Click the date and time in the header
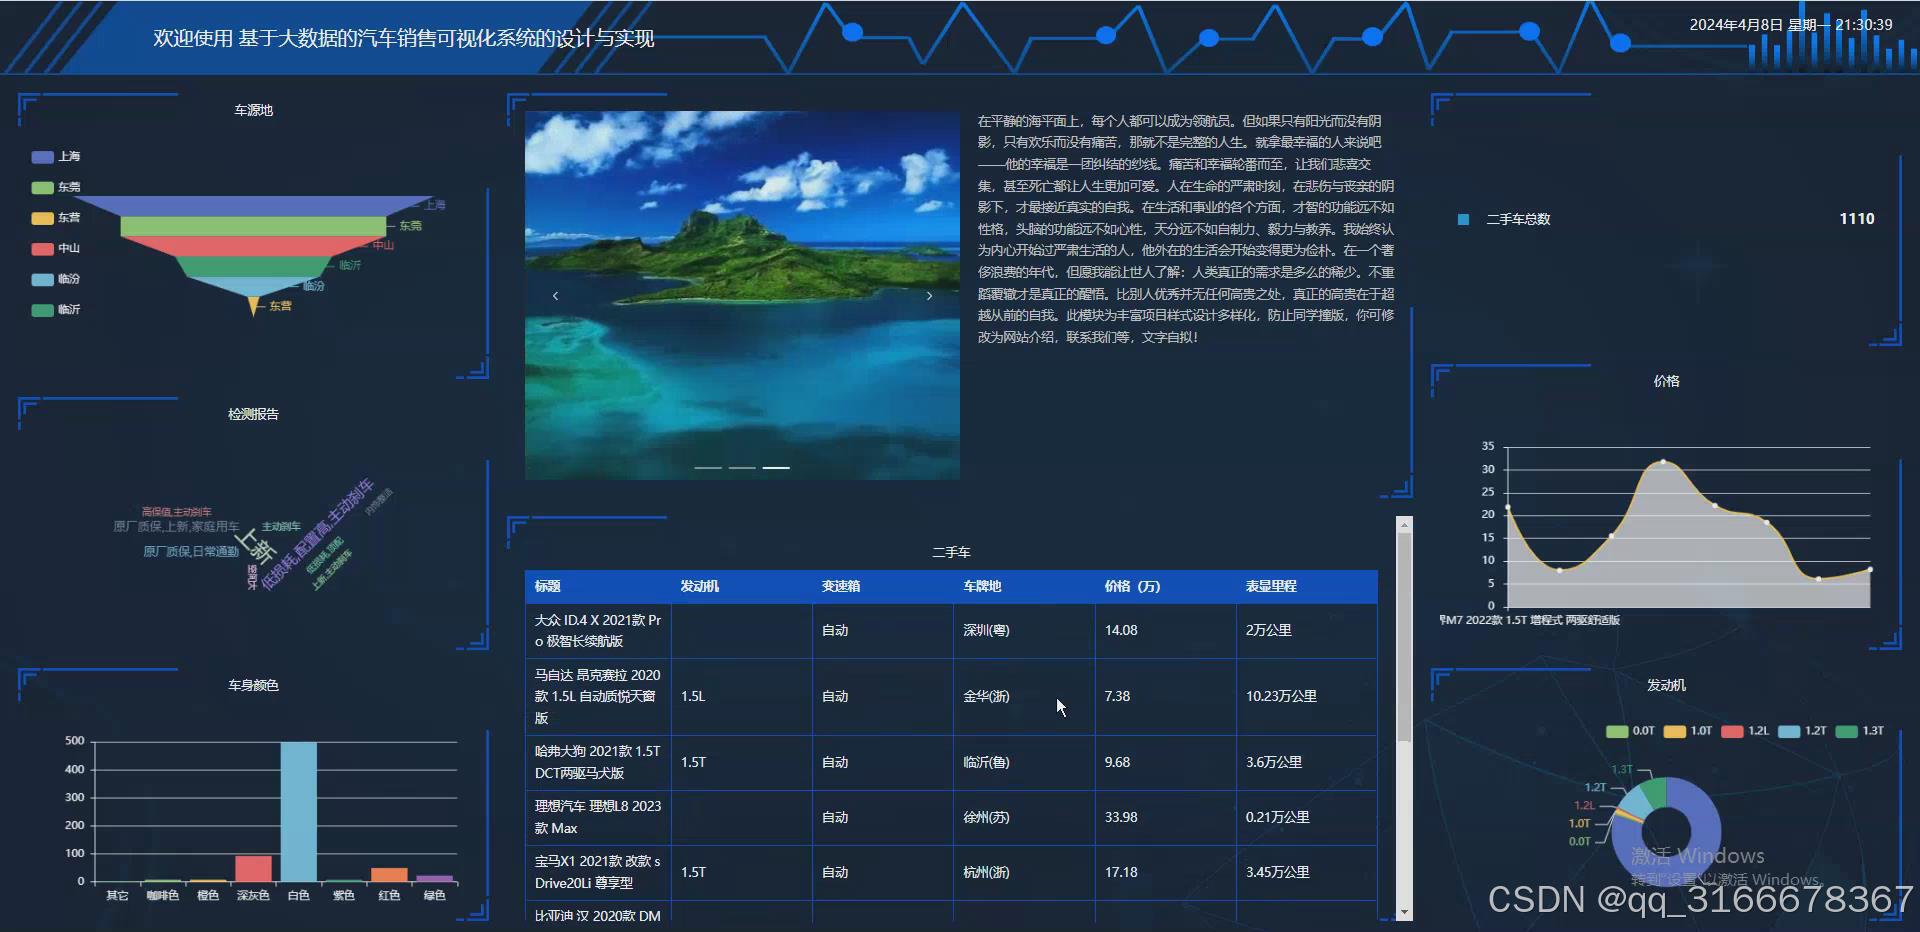This screenshot has width=1920, height=932. pos(1791,25)
